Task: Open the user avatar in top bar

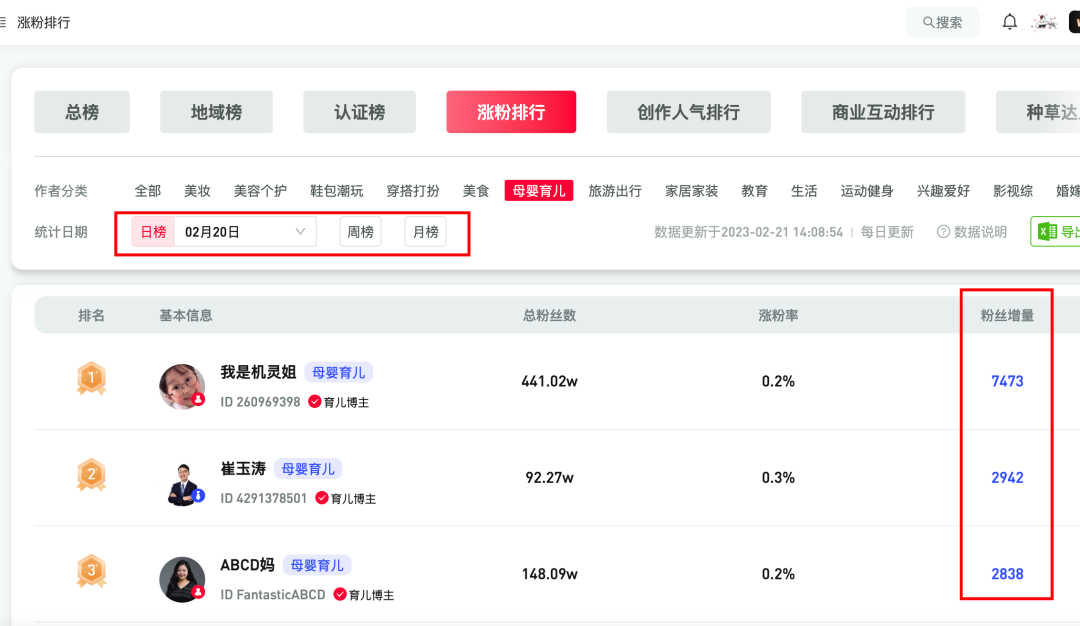Action: tap(1045, 22)
